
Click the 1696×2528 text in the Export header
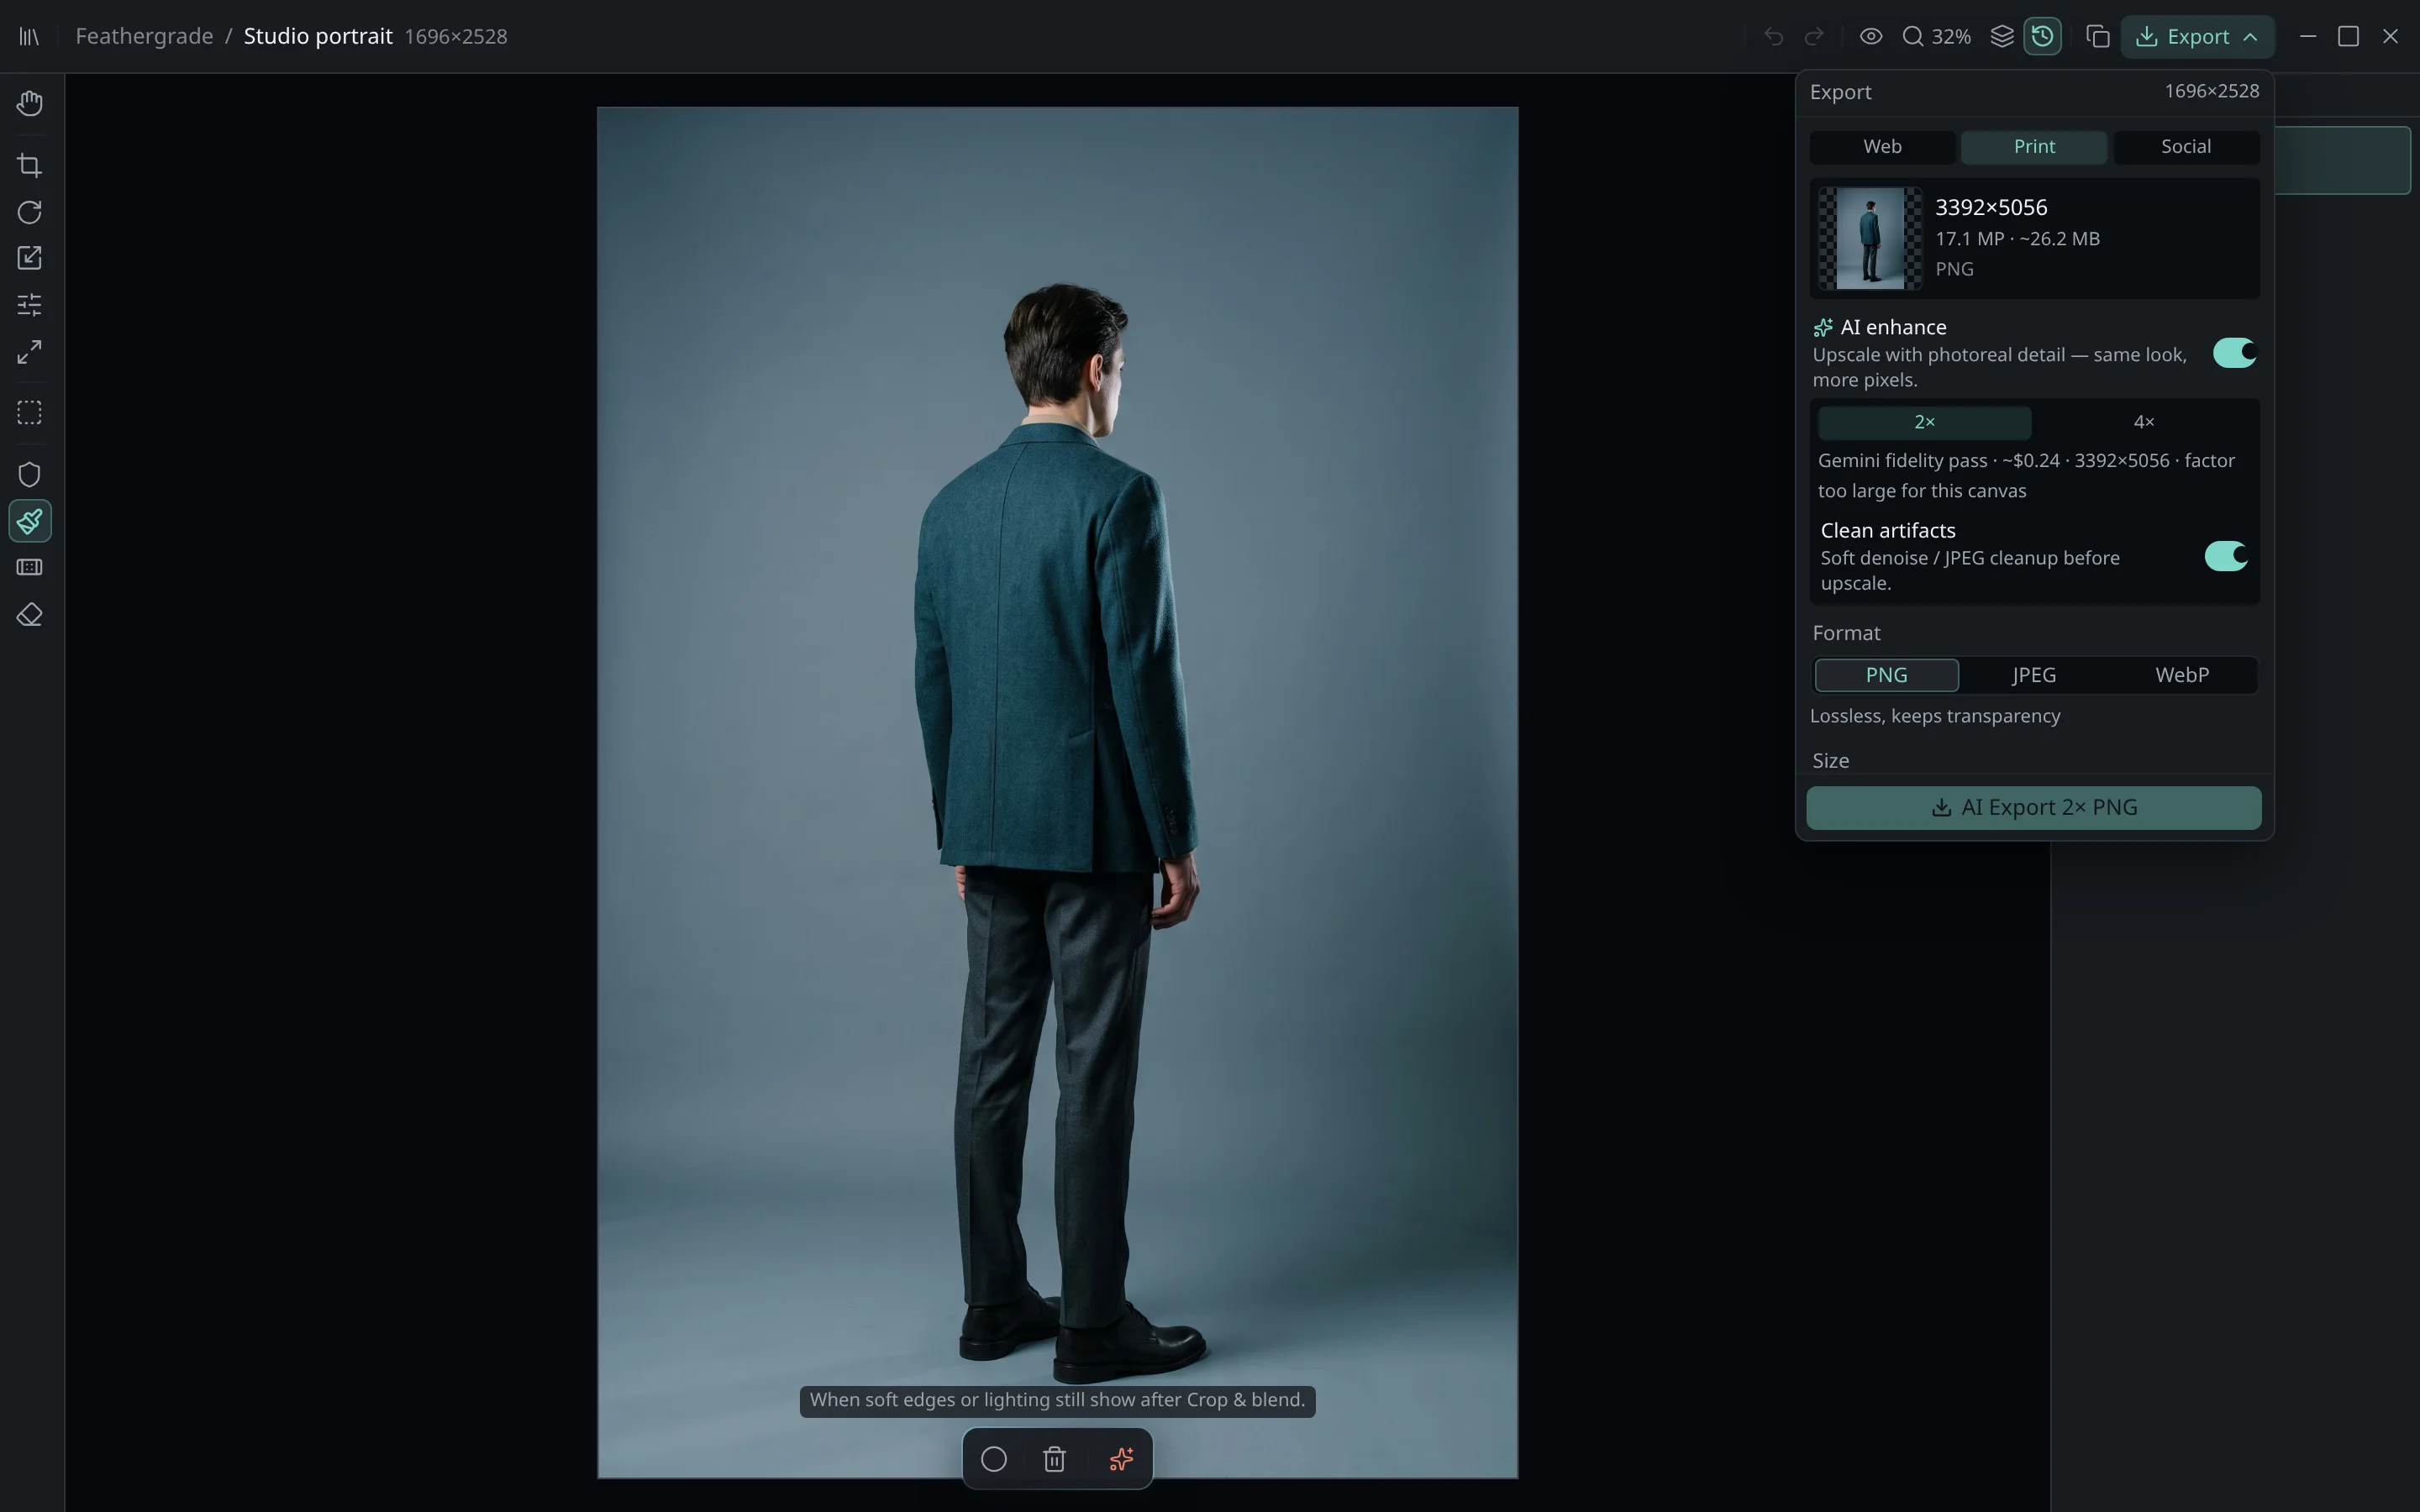pyautogui.click(x=2211, y=91)
